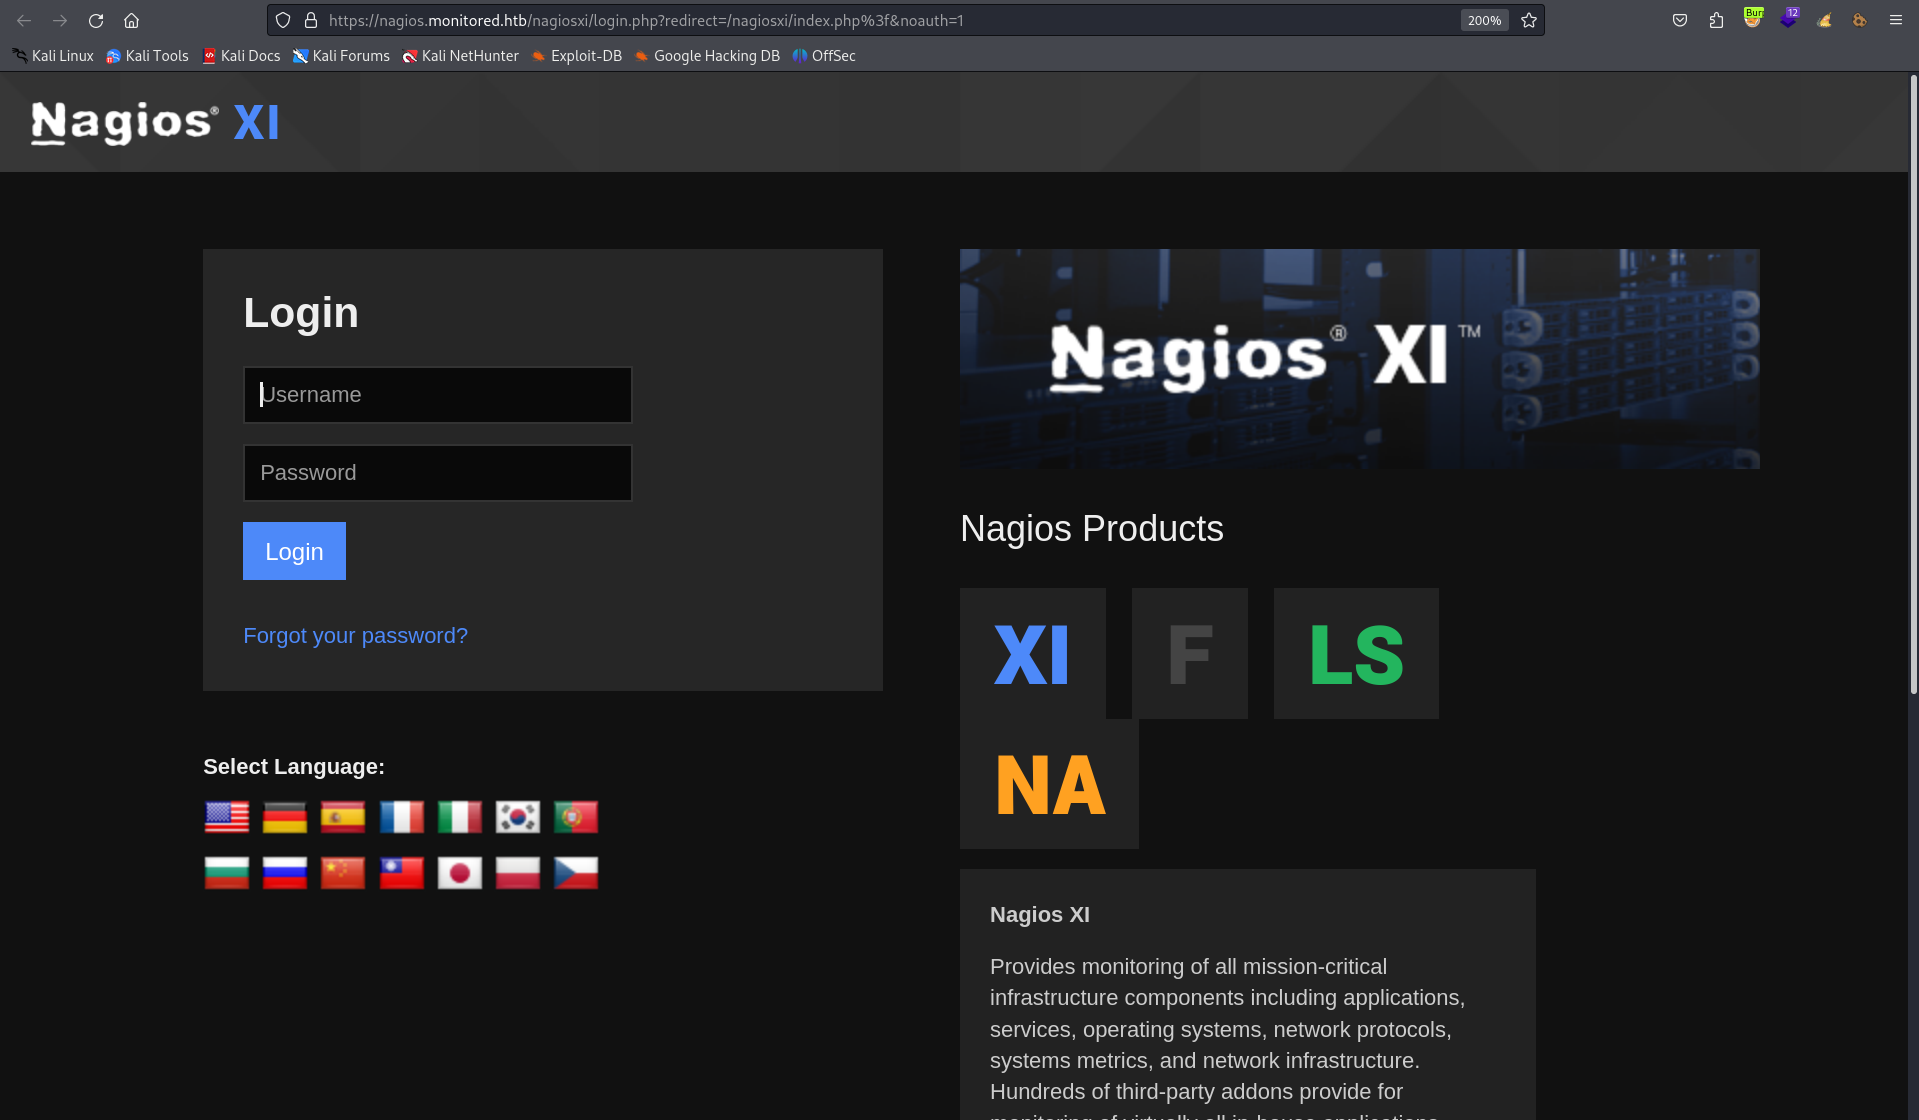1919x1120 pixels.
Task: Select Italian language flag
Action: coord(460,817)
